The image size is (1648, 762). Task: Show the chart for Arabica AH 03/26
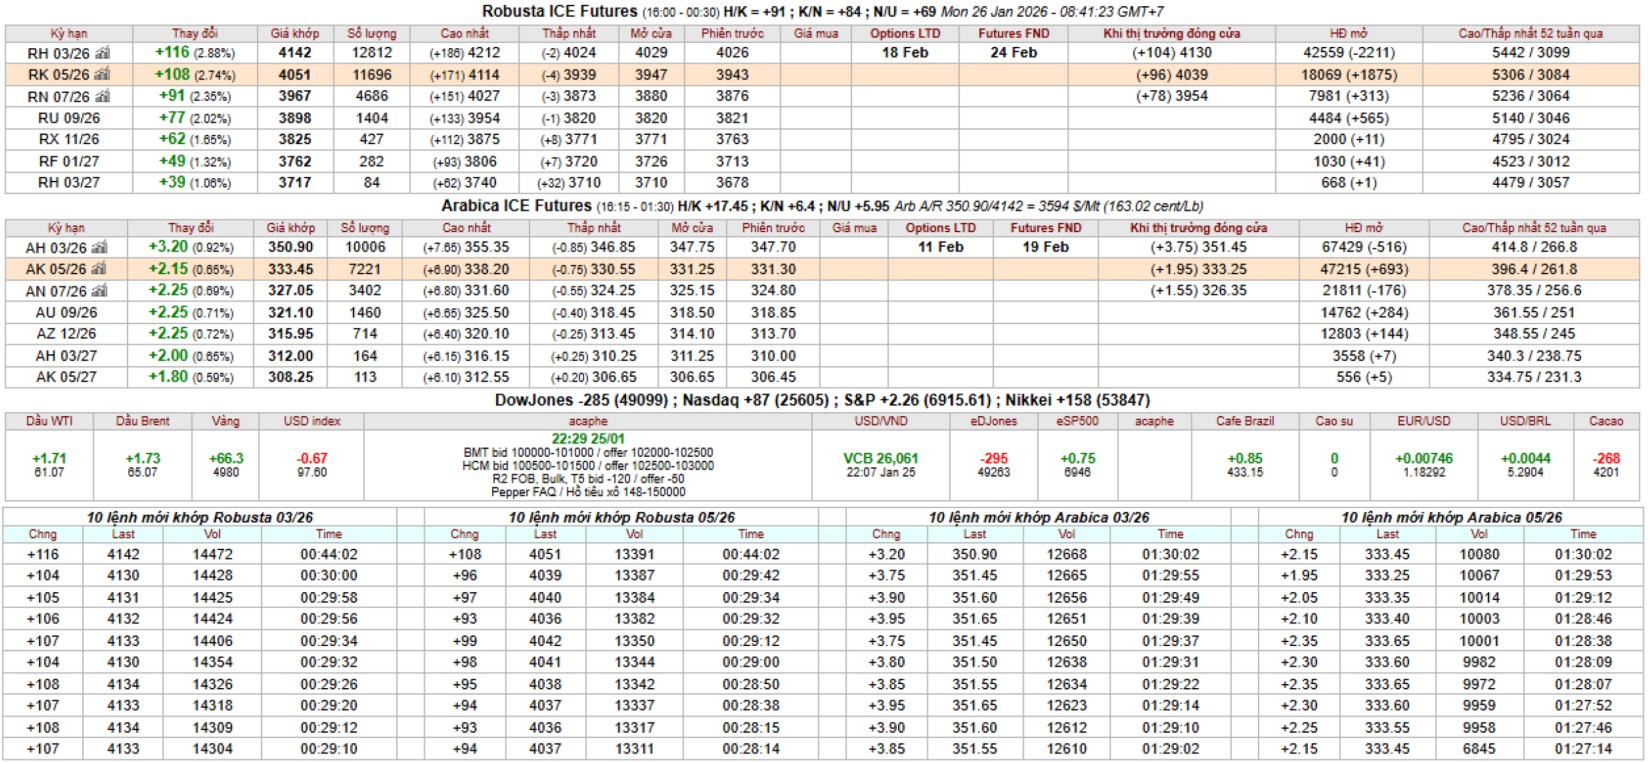coord(100,248)
